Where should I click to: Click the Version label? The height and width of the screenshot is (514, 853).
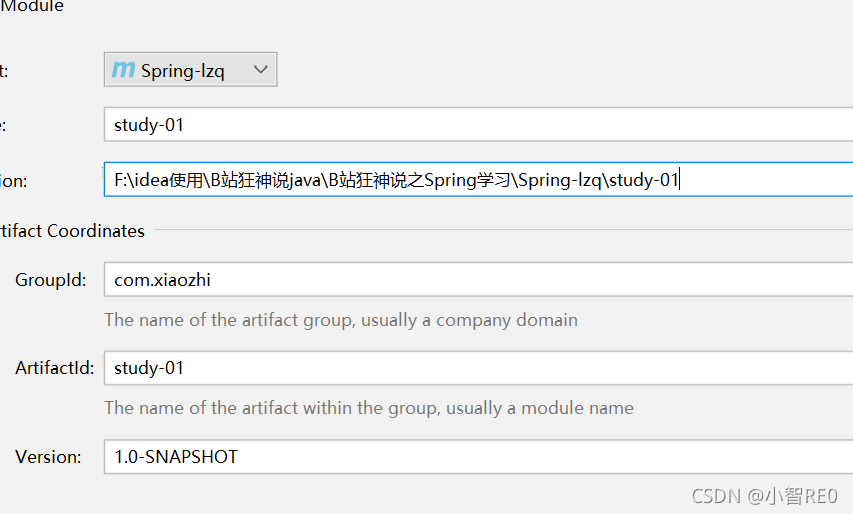[x=48, y=457]
